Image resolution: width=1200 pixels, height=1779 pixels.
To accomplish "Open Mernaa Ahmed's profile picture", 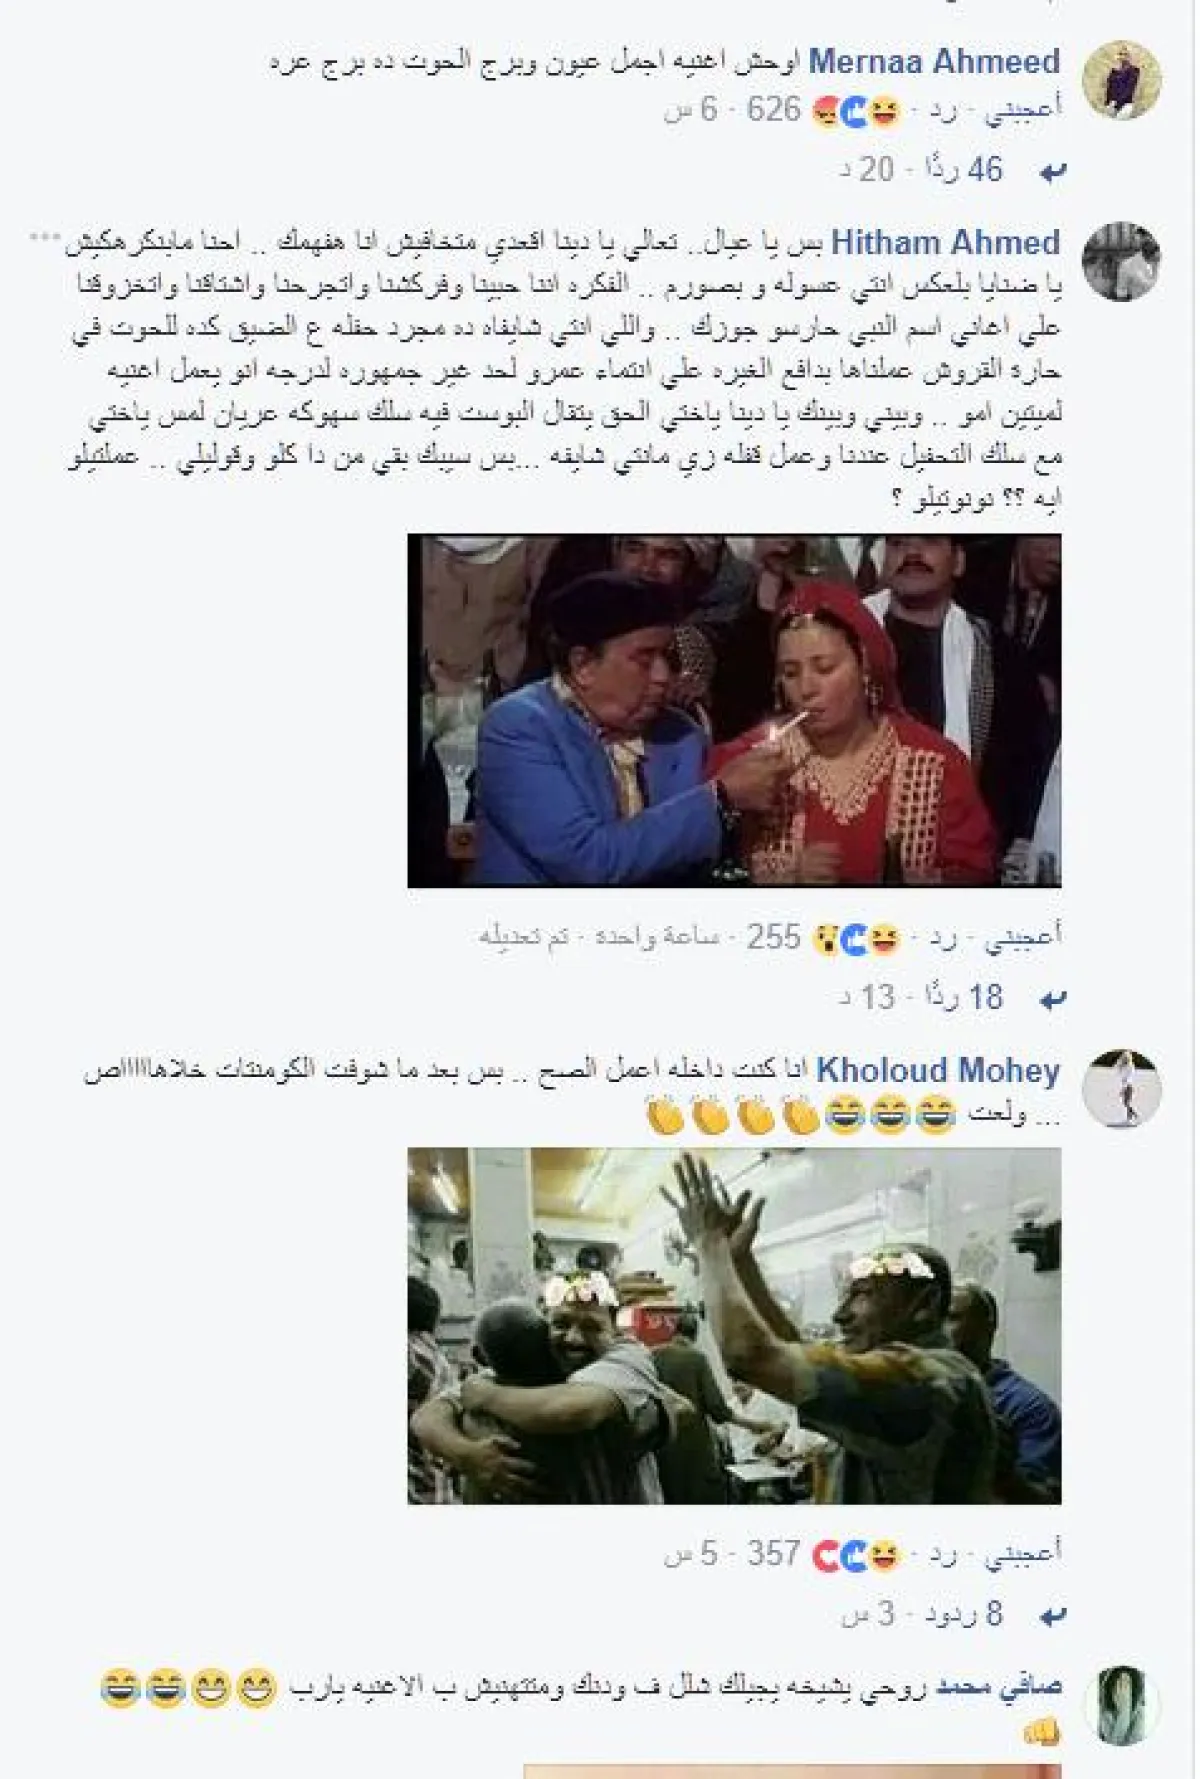I will coord(1121,81).
